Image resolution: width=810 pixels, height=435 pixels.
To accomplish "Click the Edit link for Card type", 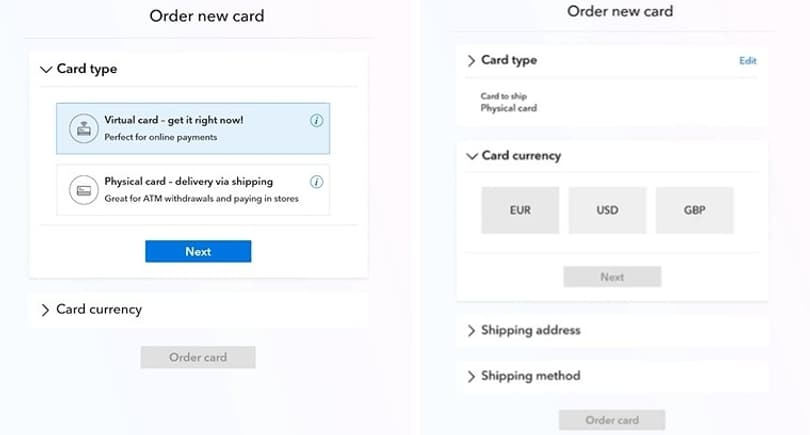I will (x=747, y=61).
